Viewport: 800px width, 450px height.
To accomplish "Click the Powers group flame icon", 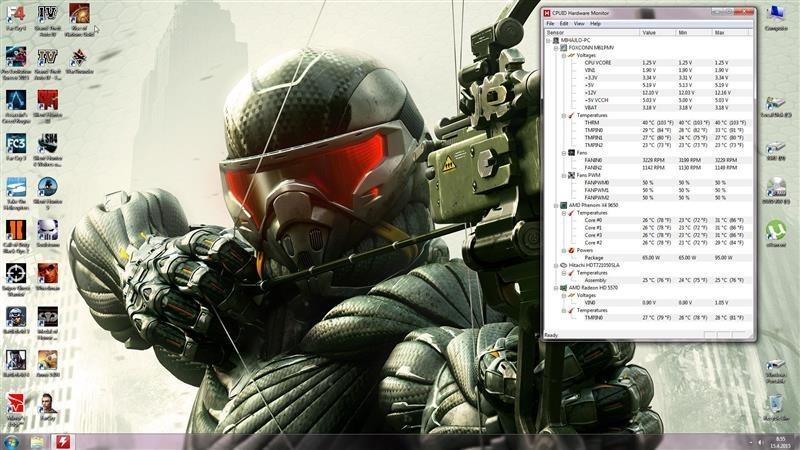I will click(x=571, y=251).
